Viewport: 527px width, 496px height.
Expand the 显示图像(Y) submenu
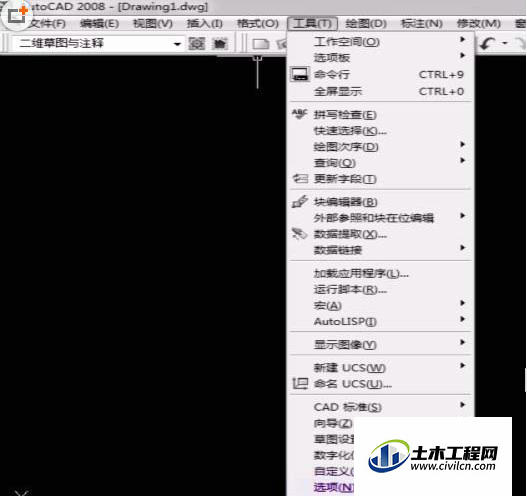(381, 345)
